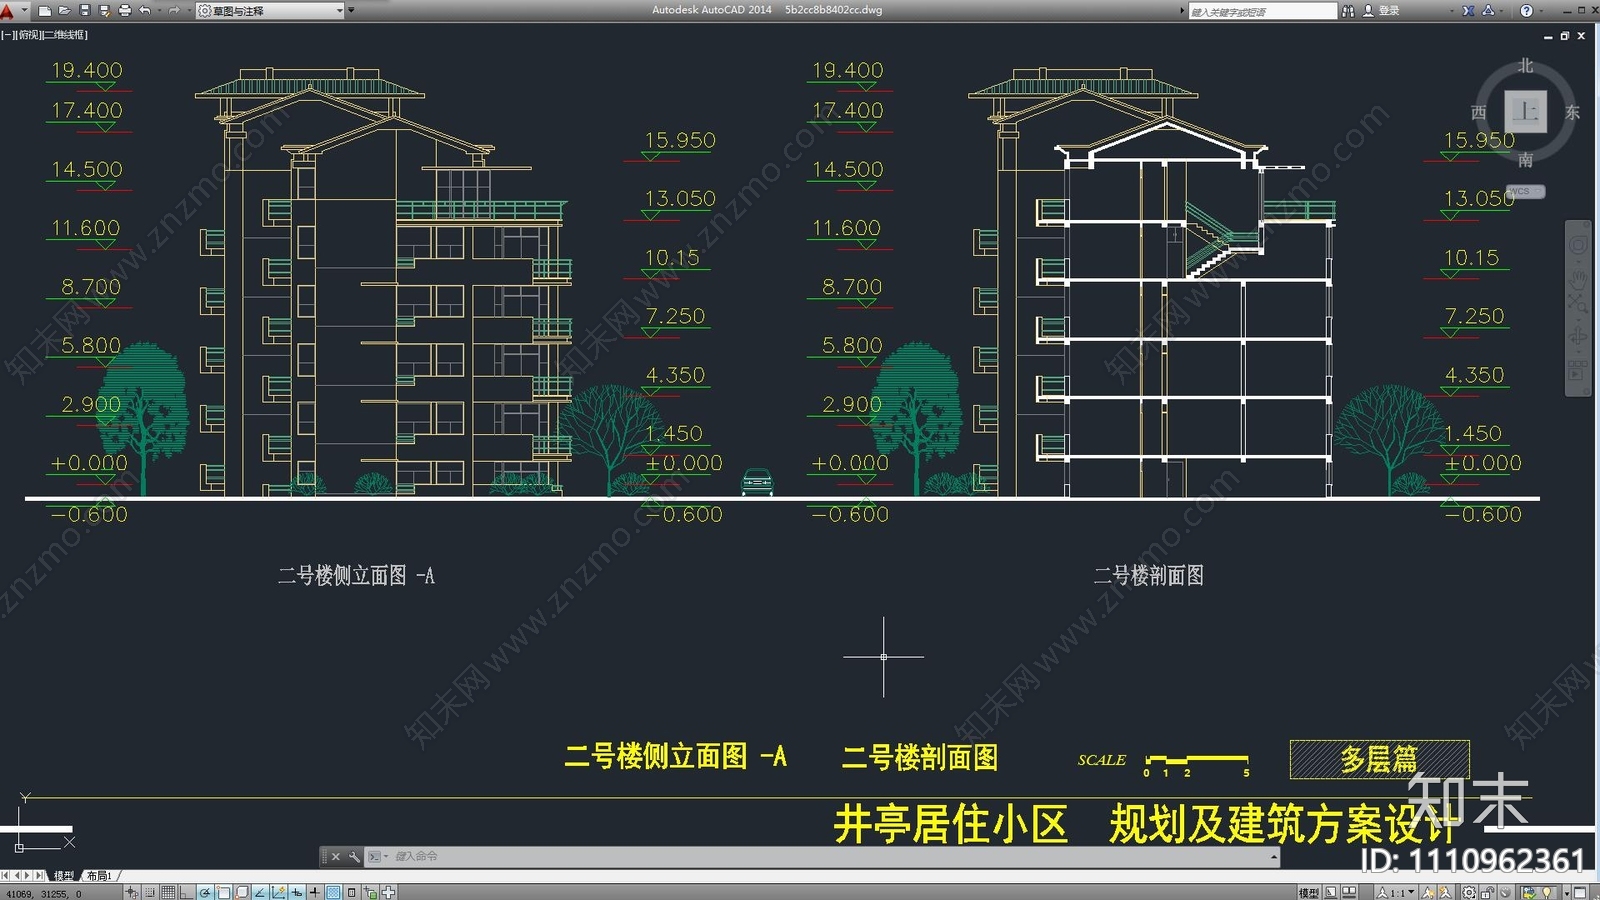
Task: Click the [-] viewport controls menu
Action: click(8, 35)
